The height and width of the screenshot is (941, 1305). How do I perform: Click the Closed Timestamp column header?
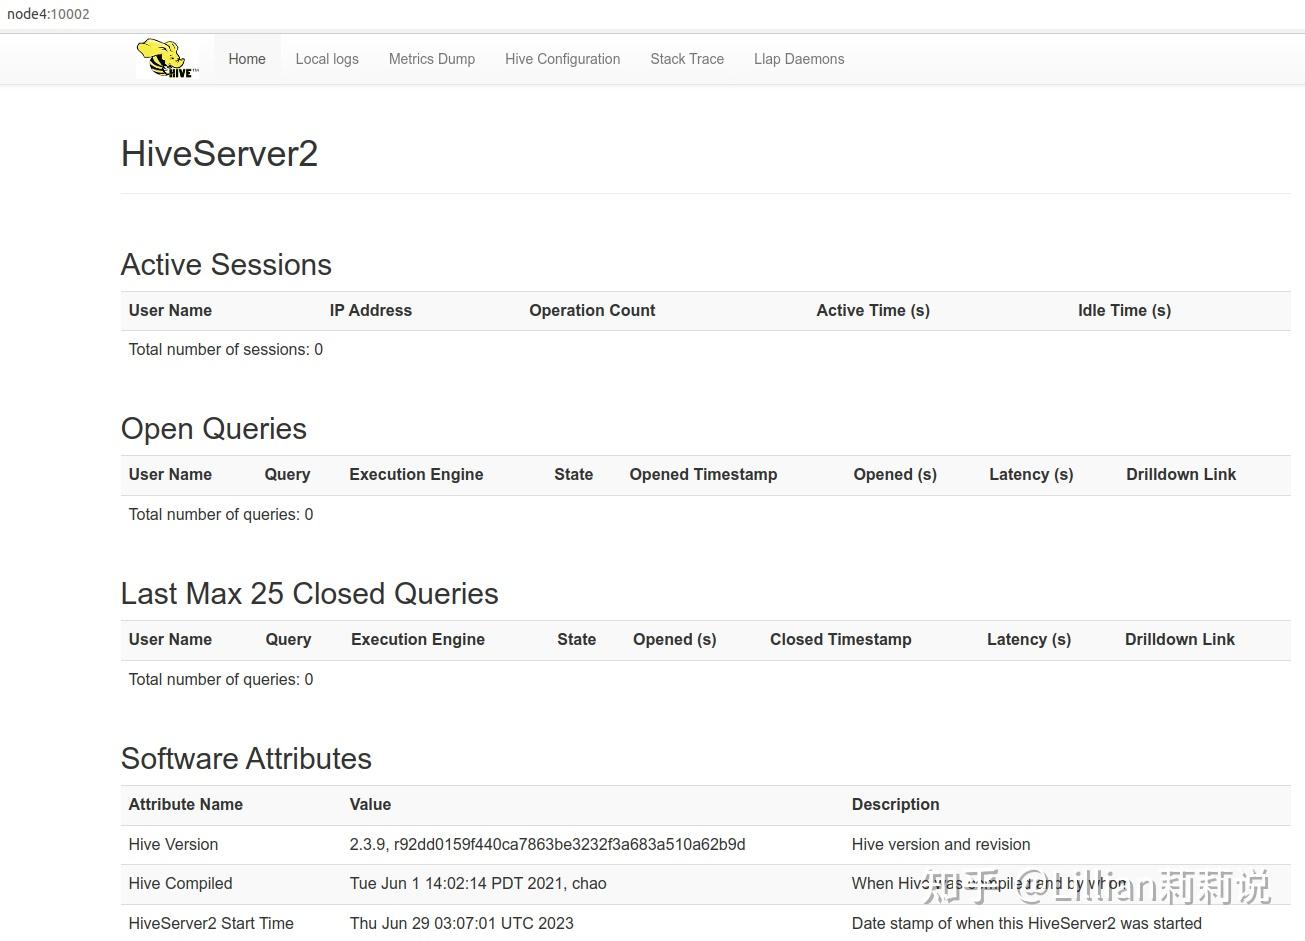coord(840,639)
